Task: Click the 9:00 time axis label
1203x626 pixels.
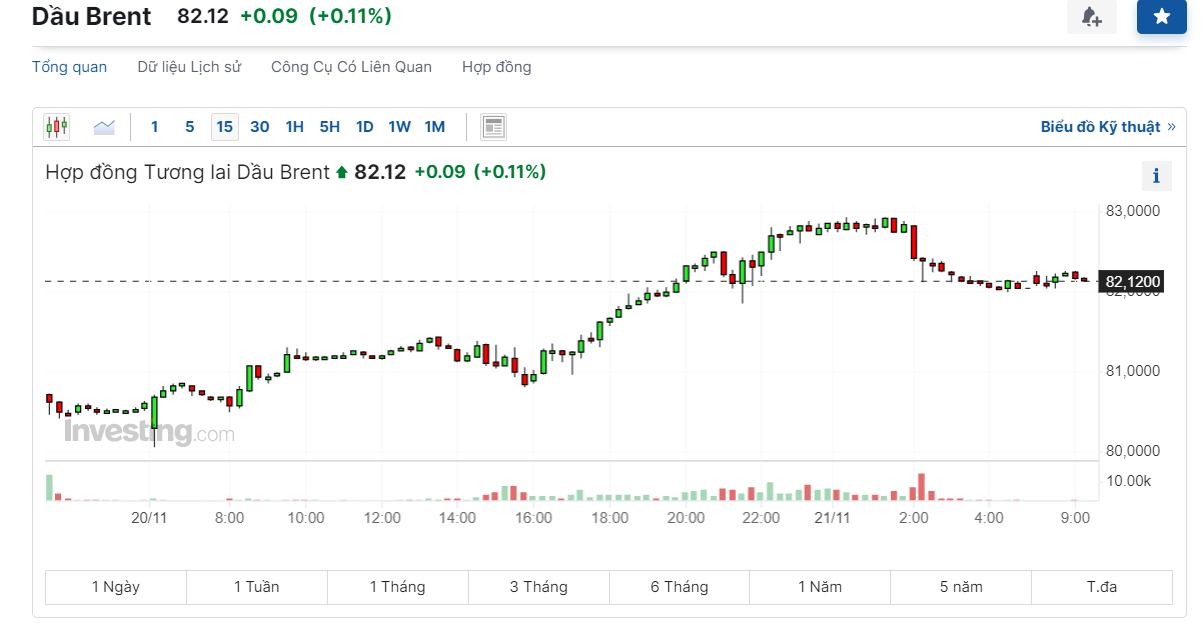Action: (1075, 518)
